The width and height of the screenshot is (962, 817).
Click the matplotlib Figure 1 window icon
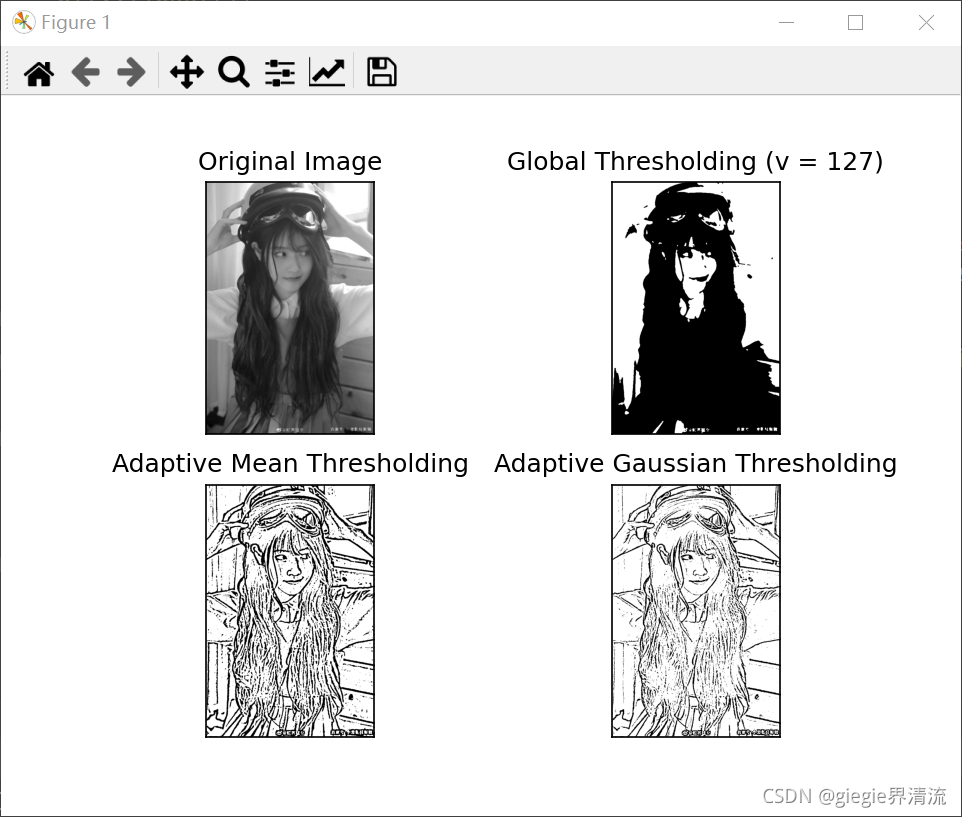click(23, 22)
